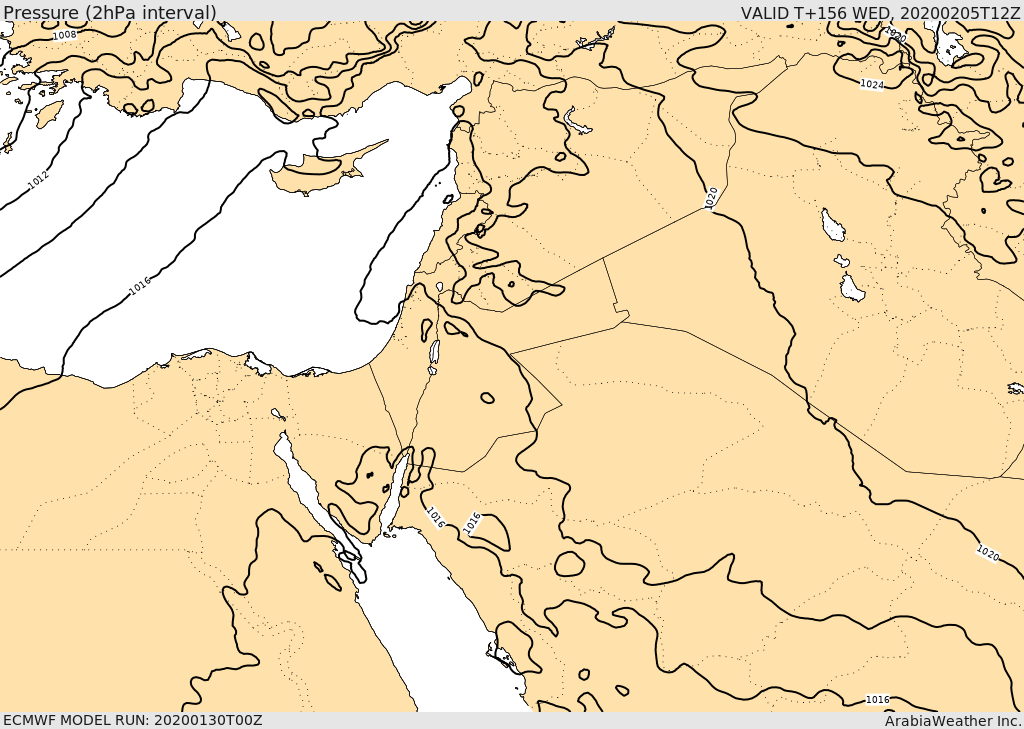The height and width of the screenshot is (729, 1024).
Task: Click the 1012 isobar label
Action: click(x=39, y=181)
